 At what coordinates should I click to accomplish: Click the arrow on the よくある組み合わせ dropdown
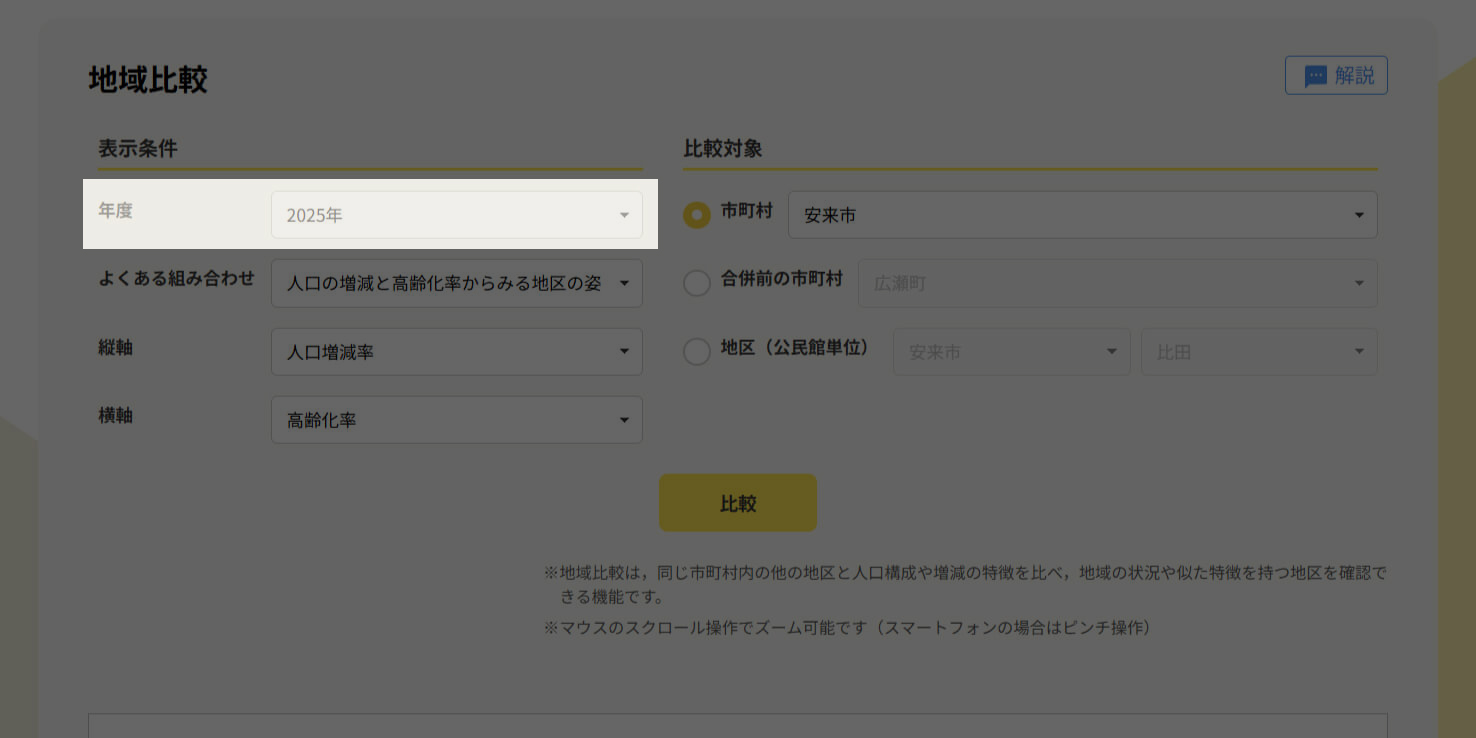click(624, 284)
